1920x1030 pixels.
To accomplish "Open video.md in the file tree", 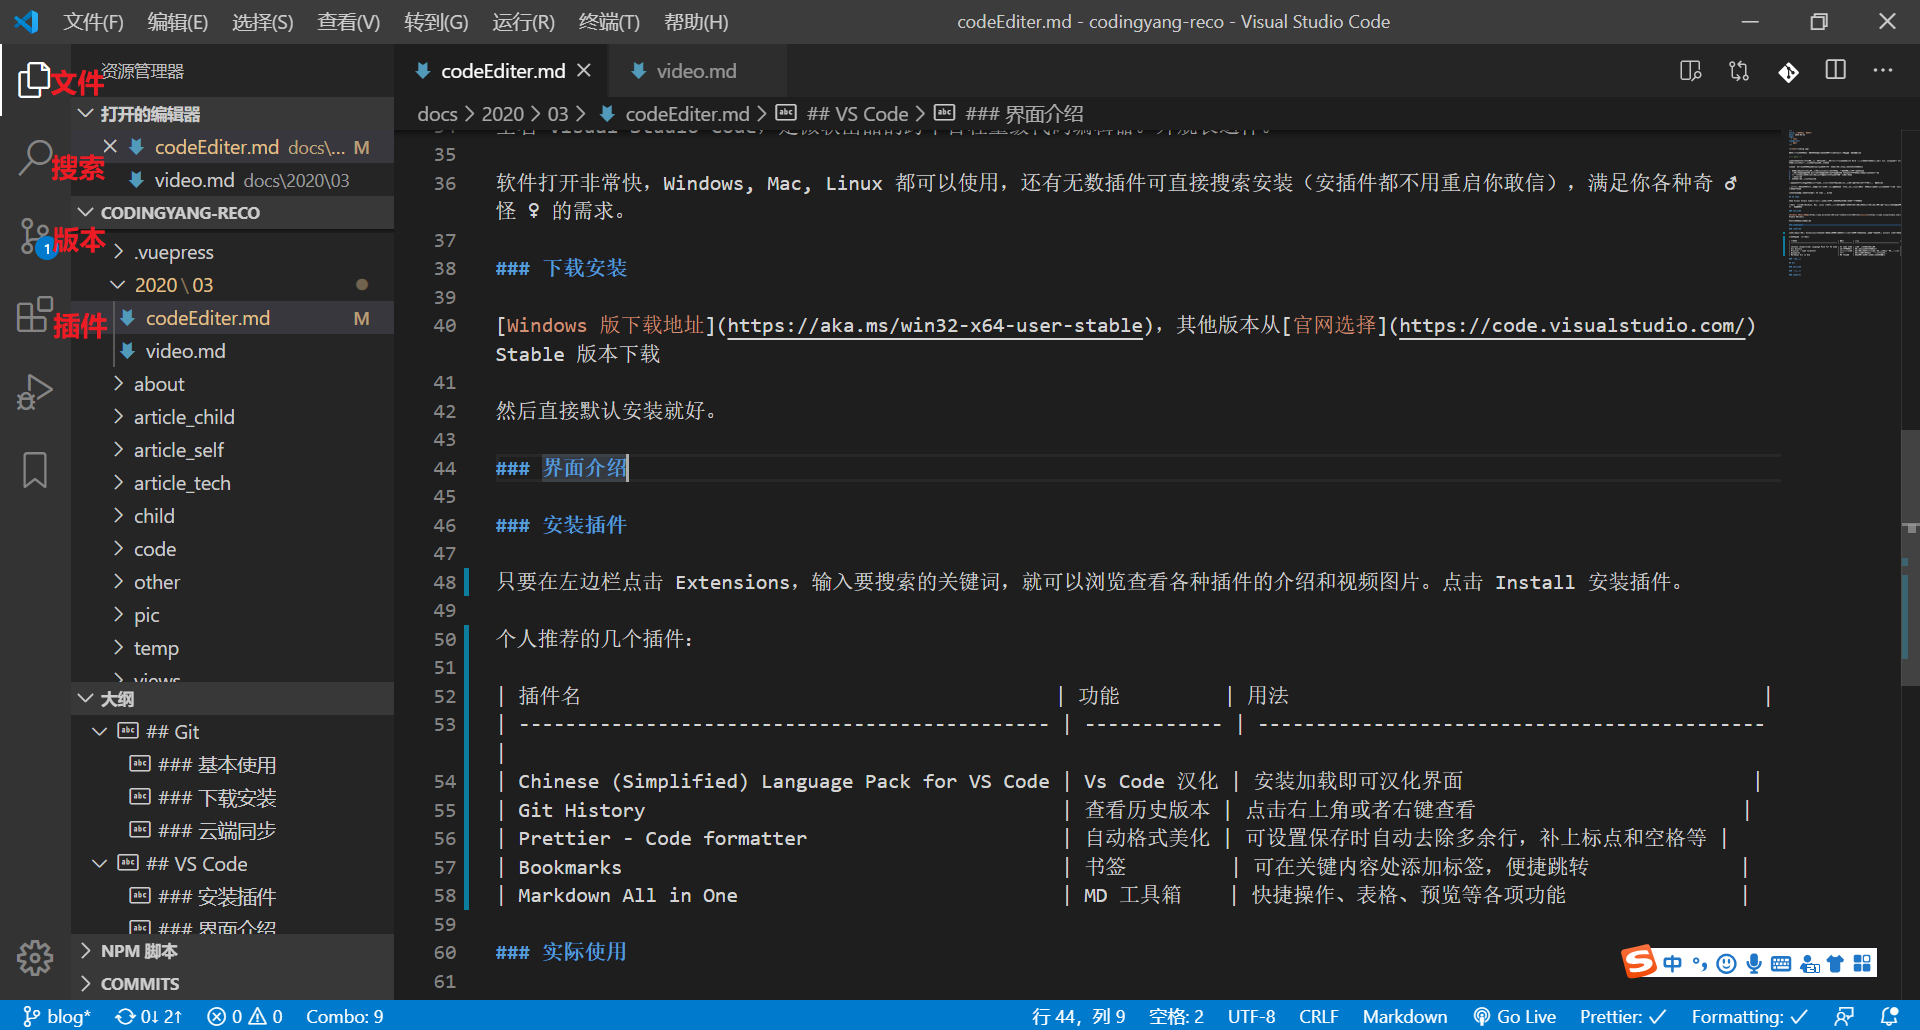I will [x=234, y=351].
